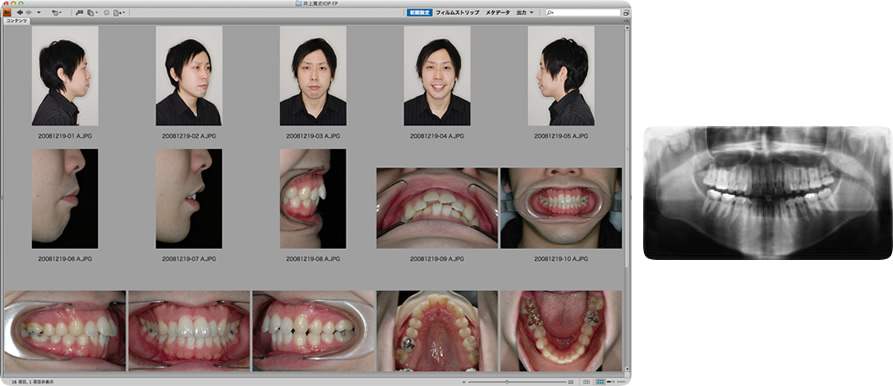Select thumbnail 20081219-04 A.JPG smiling portrait
This screenshot has height=386, width=893.
click(437, 76)
